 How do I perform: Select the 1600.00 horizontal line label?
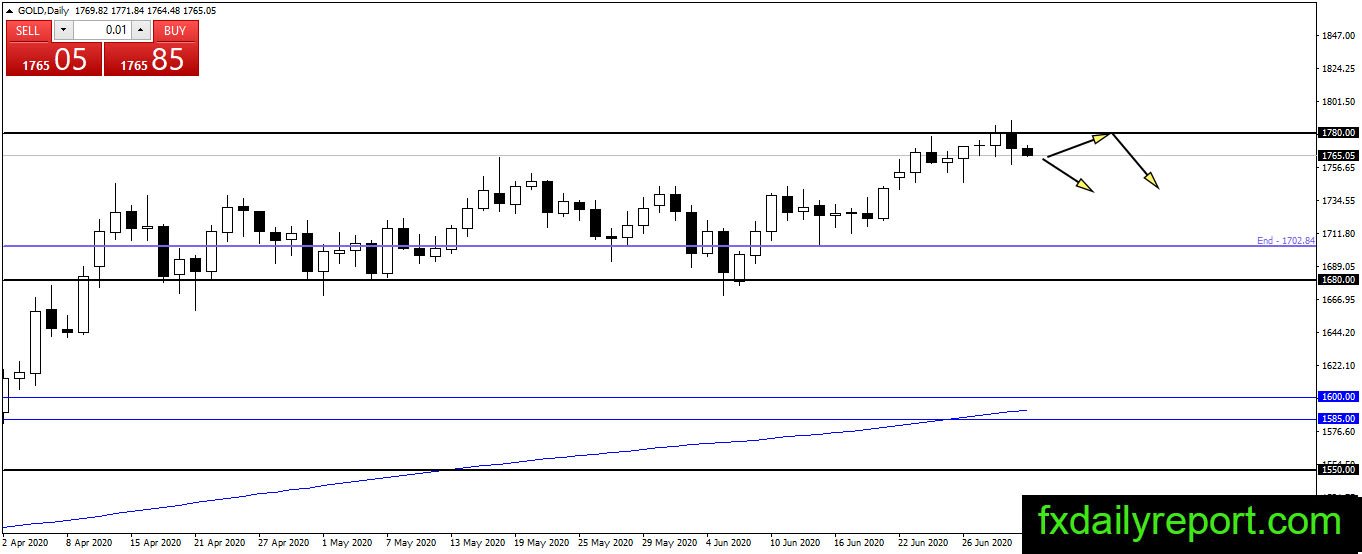(x=1337, y=397)
